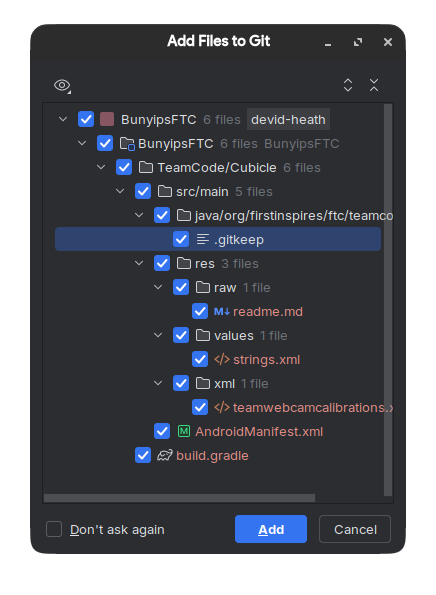Click the green manifest icon for AndroidManifest.xml
The image size is (436, 595).
coord(184,431)
